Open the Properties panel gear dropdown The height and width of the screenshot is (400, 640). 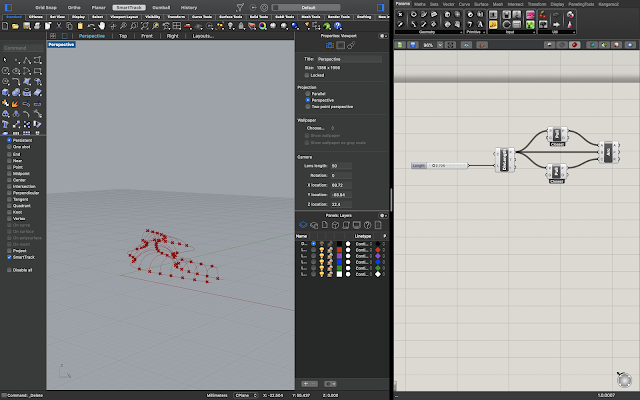[x=383, y=36]
